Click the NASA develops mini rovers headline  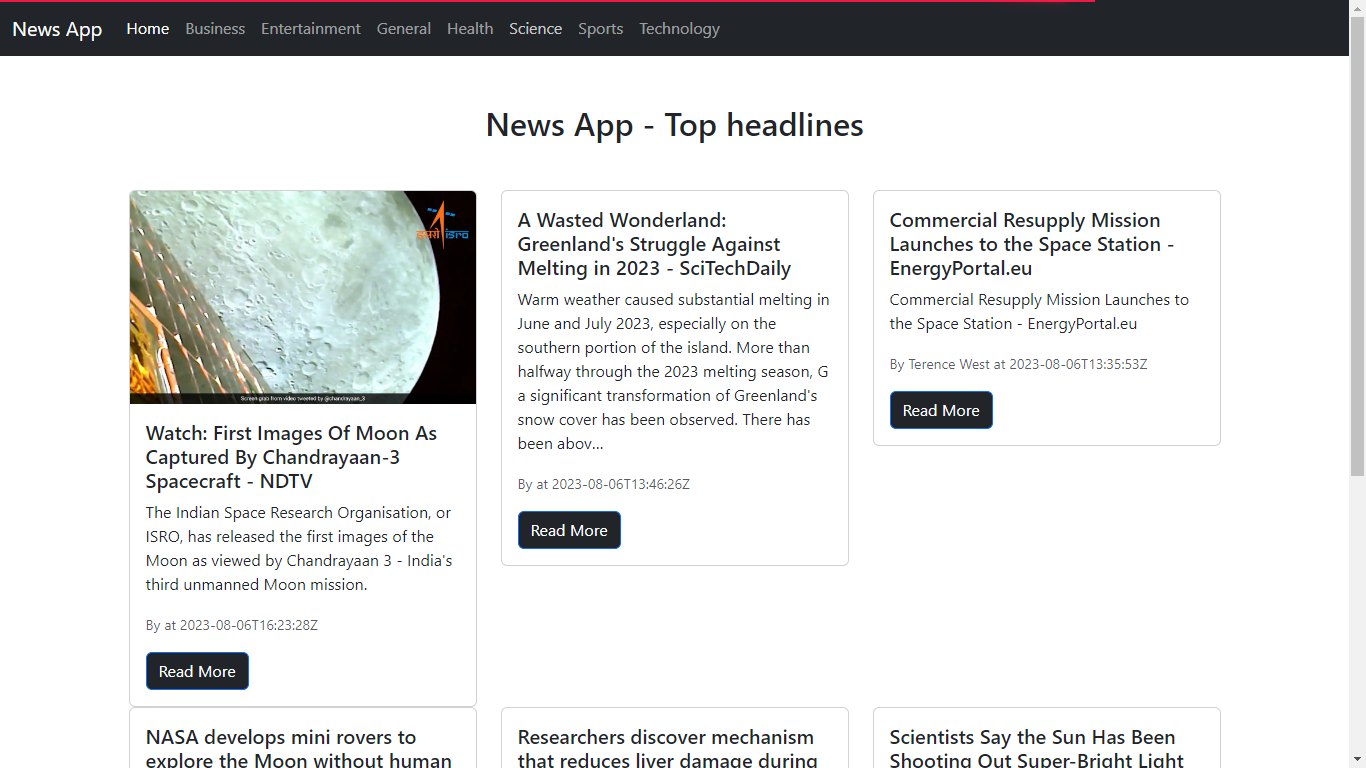299,748
